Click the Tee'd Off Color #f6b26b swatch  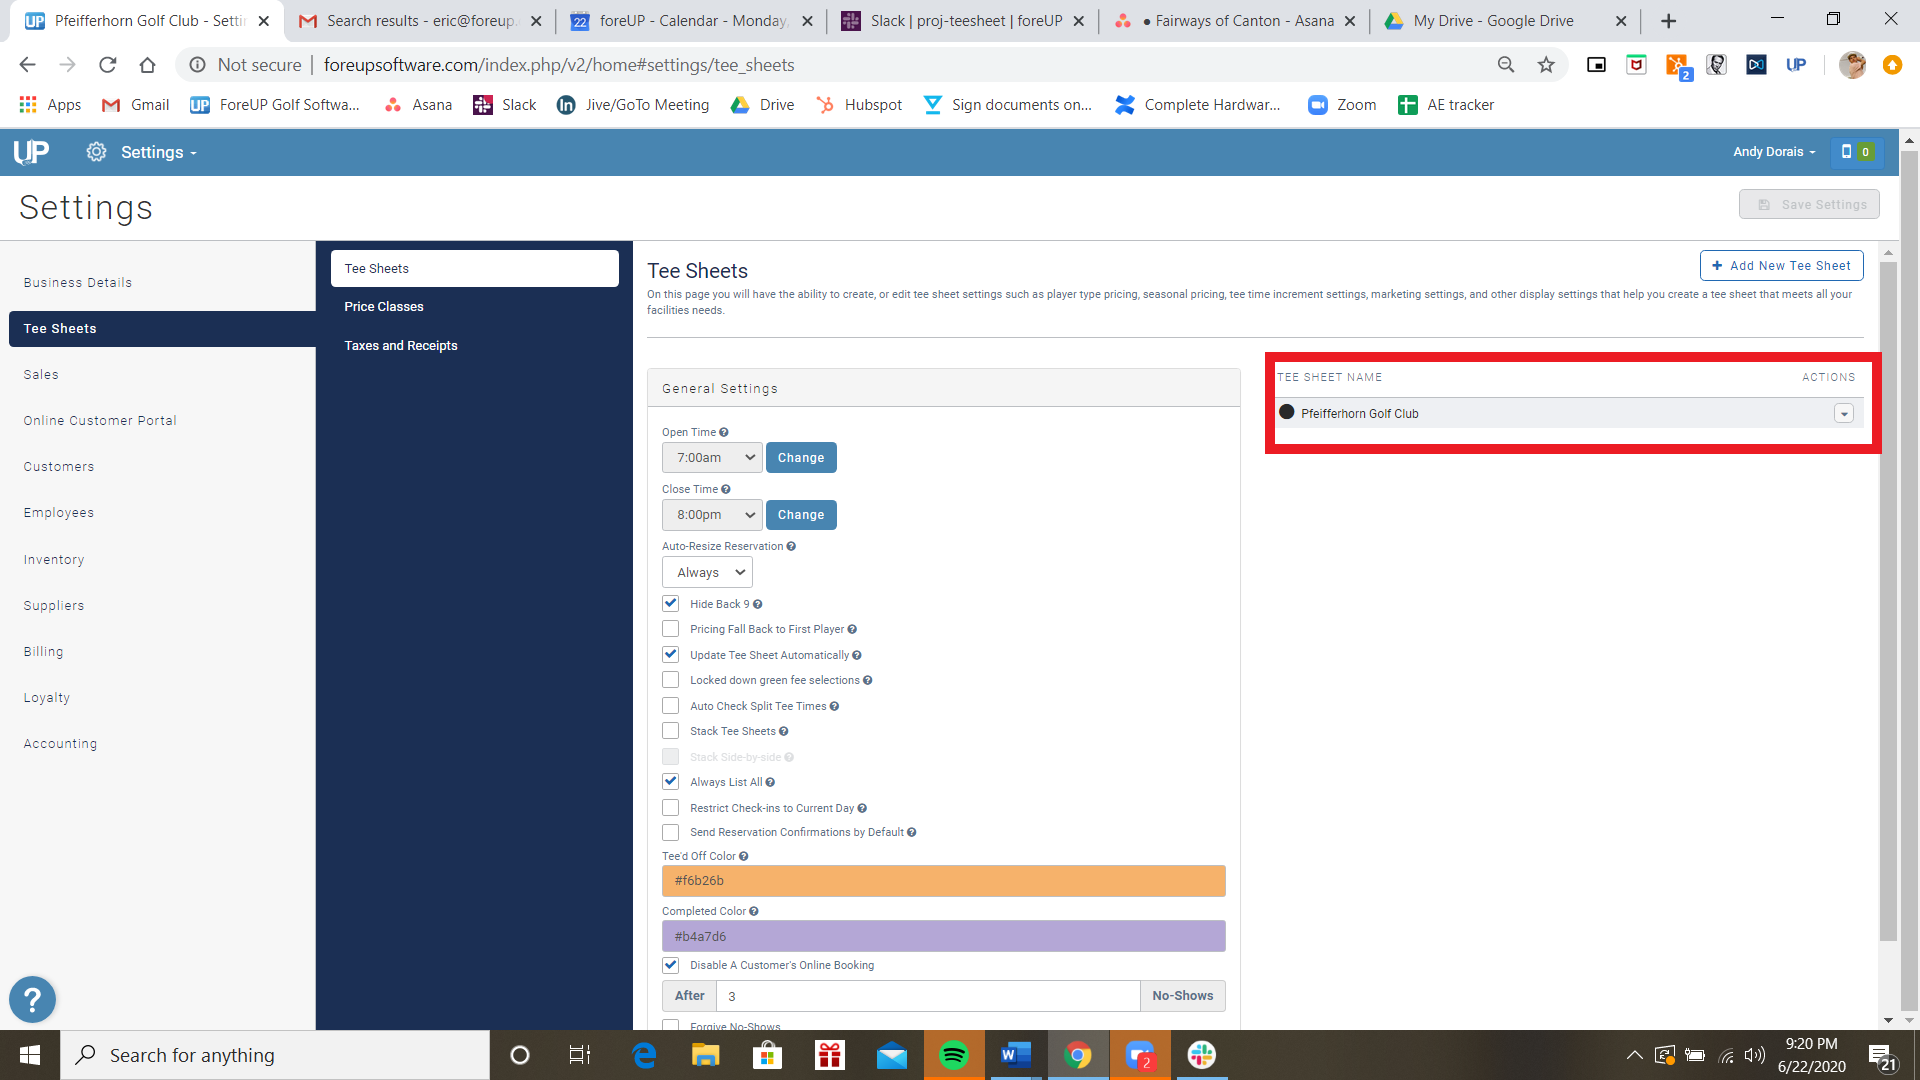point(943,881)
